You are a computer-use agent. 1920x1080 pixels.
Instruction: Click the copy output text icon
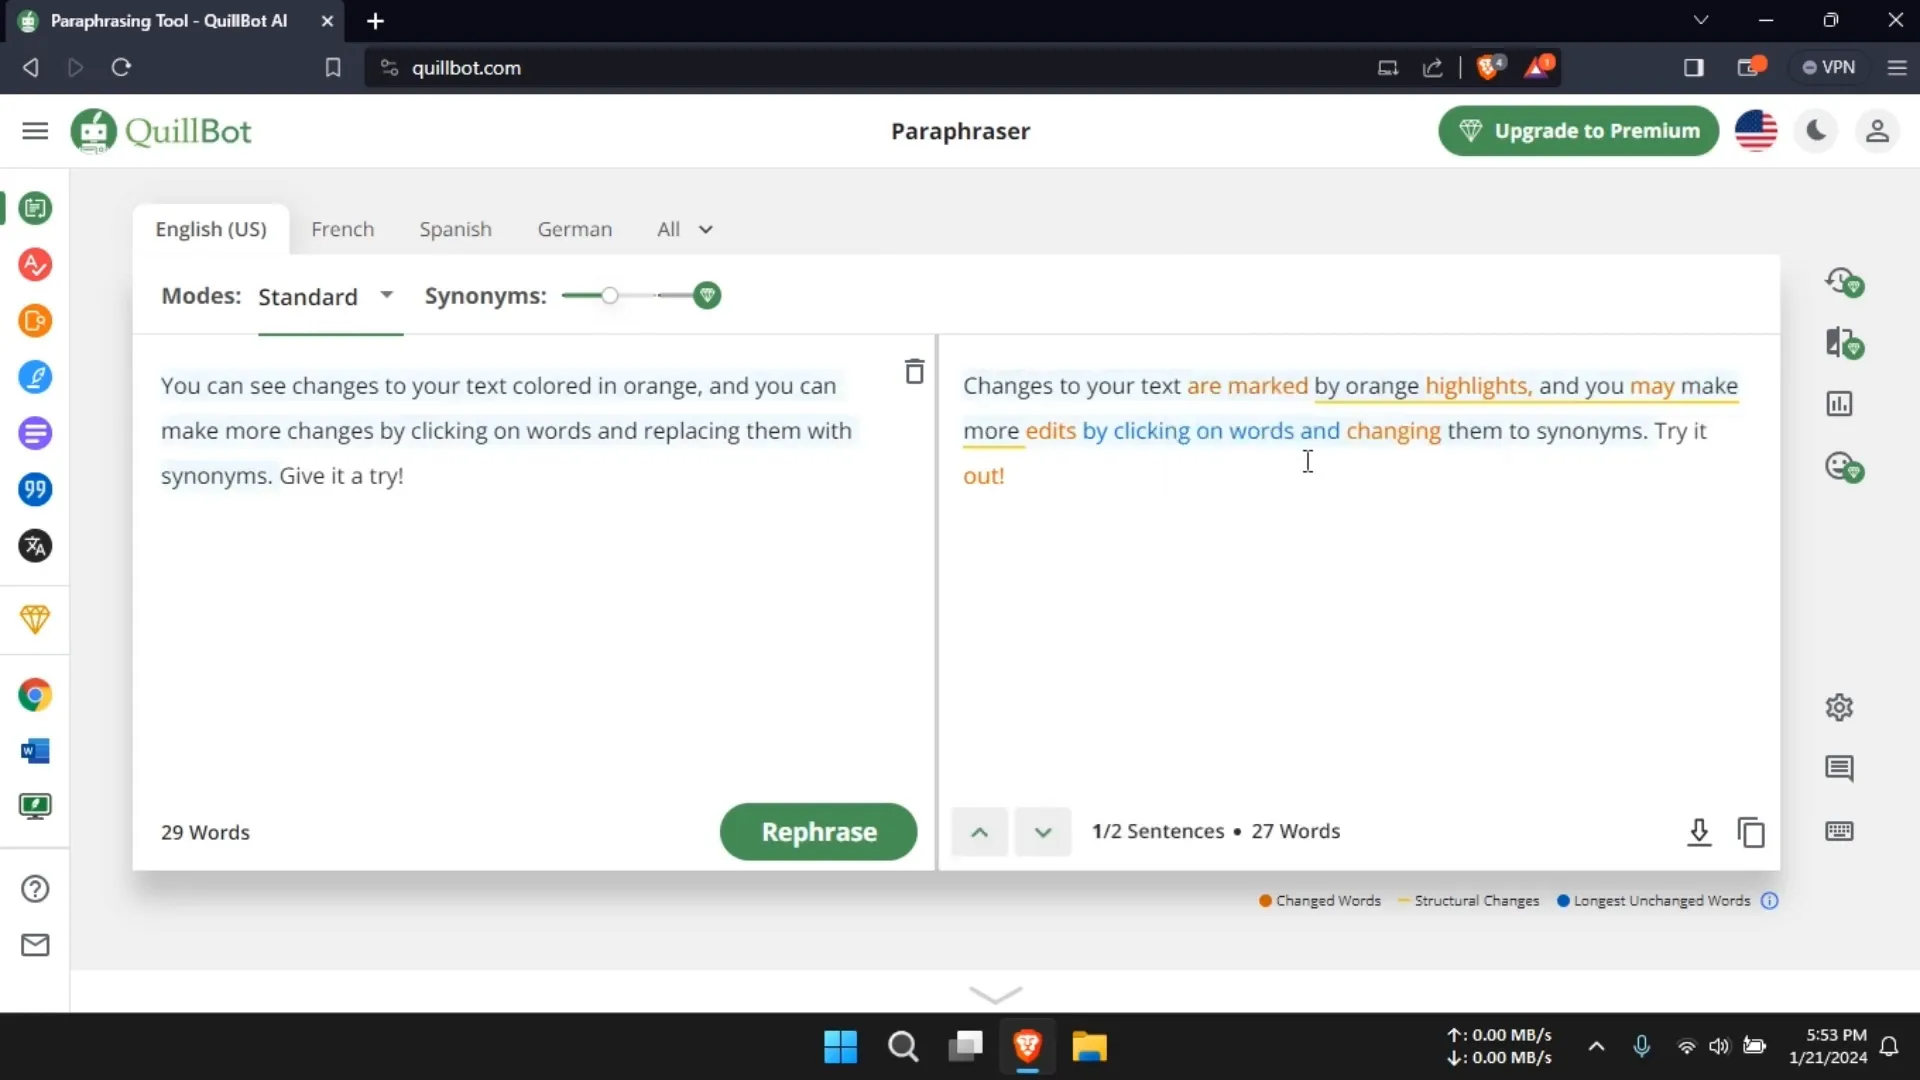(1751, 832)
